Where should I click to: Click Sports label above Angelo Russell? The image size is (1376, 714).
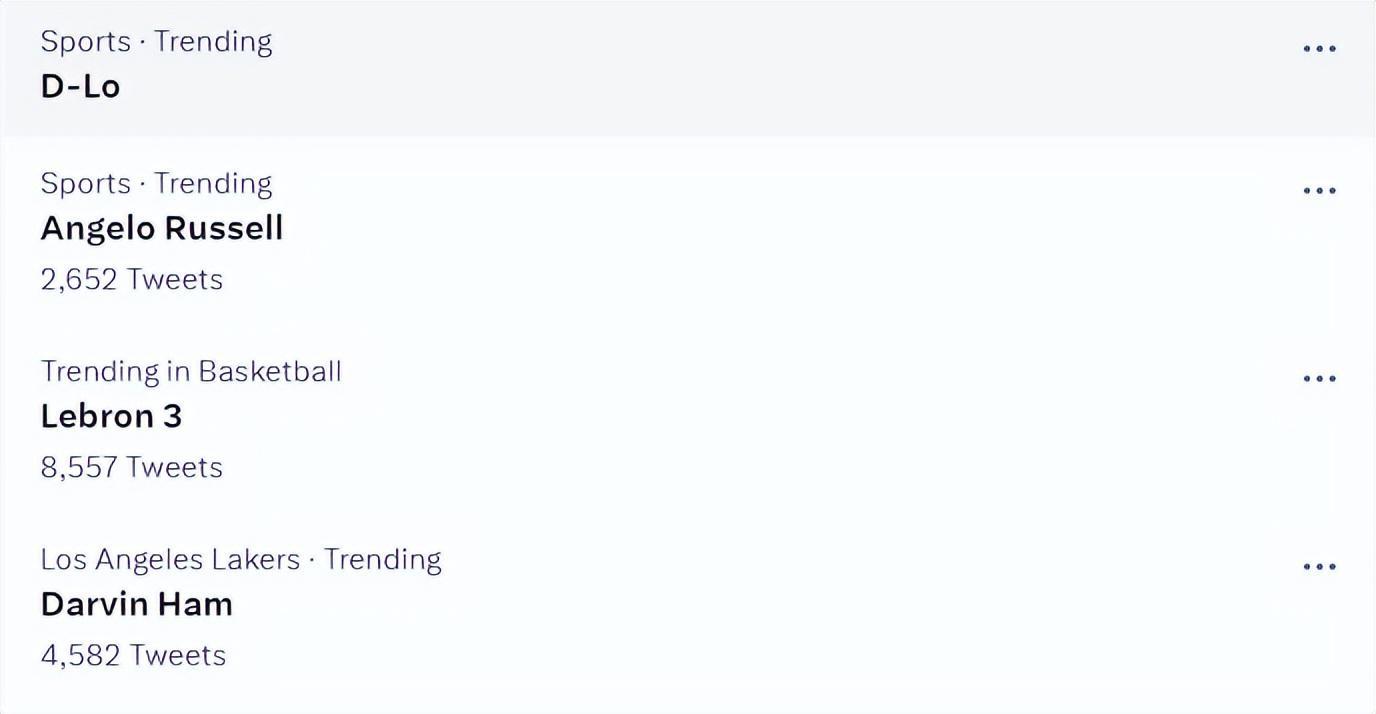coord(86,183)
